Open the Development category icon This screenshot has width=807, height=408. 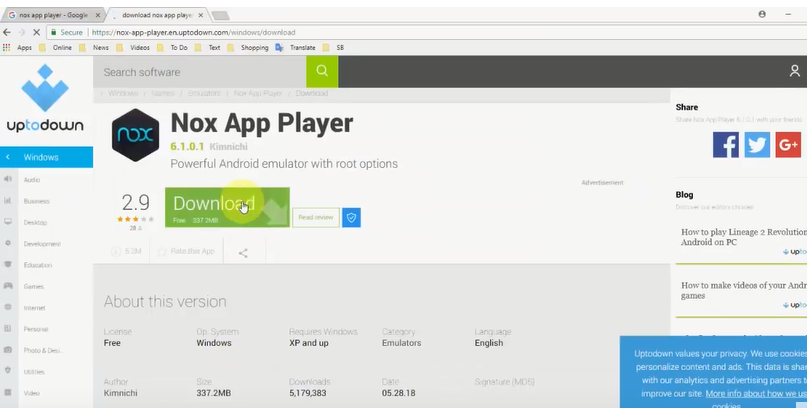coord(8,243)
